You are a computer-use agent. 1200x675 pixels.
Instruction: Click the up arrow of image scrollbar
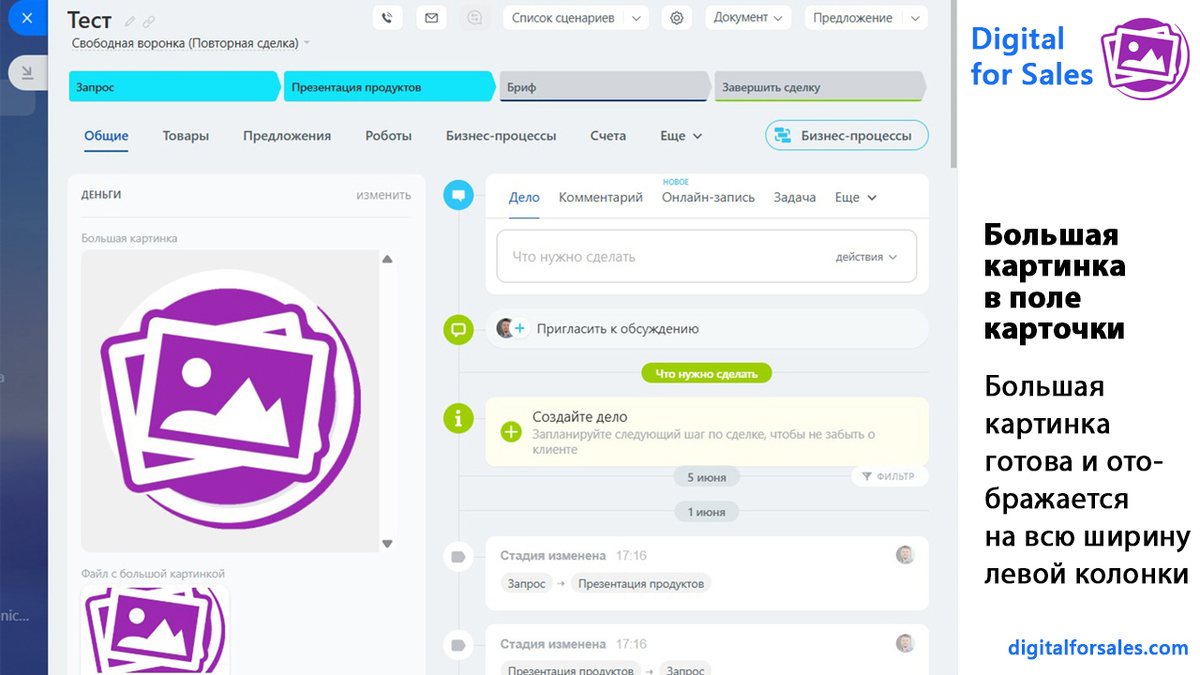pos(388,259)
